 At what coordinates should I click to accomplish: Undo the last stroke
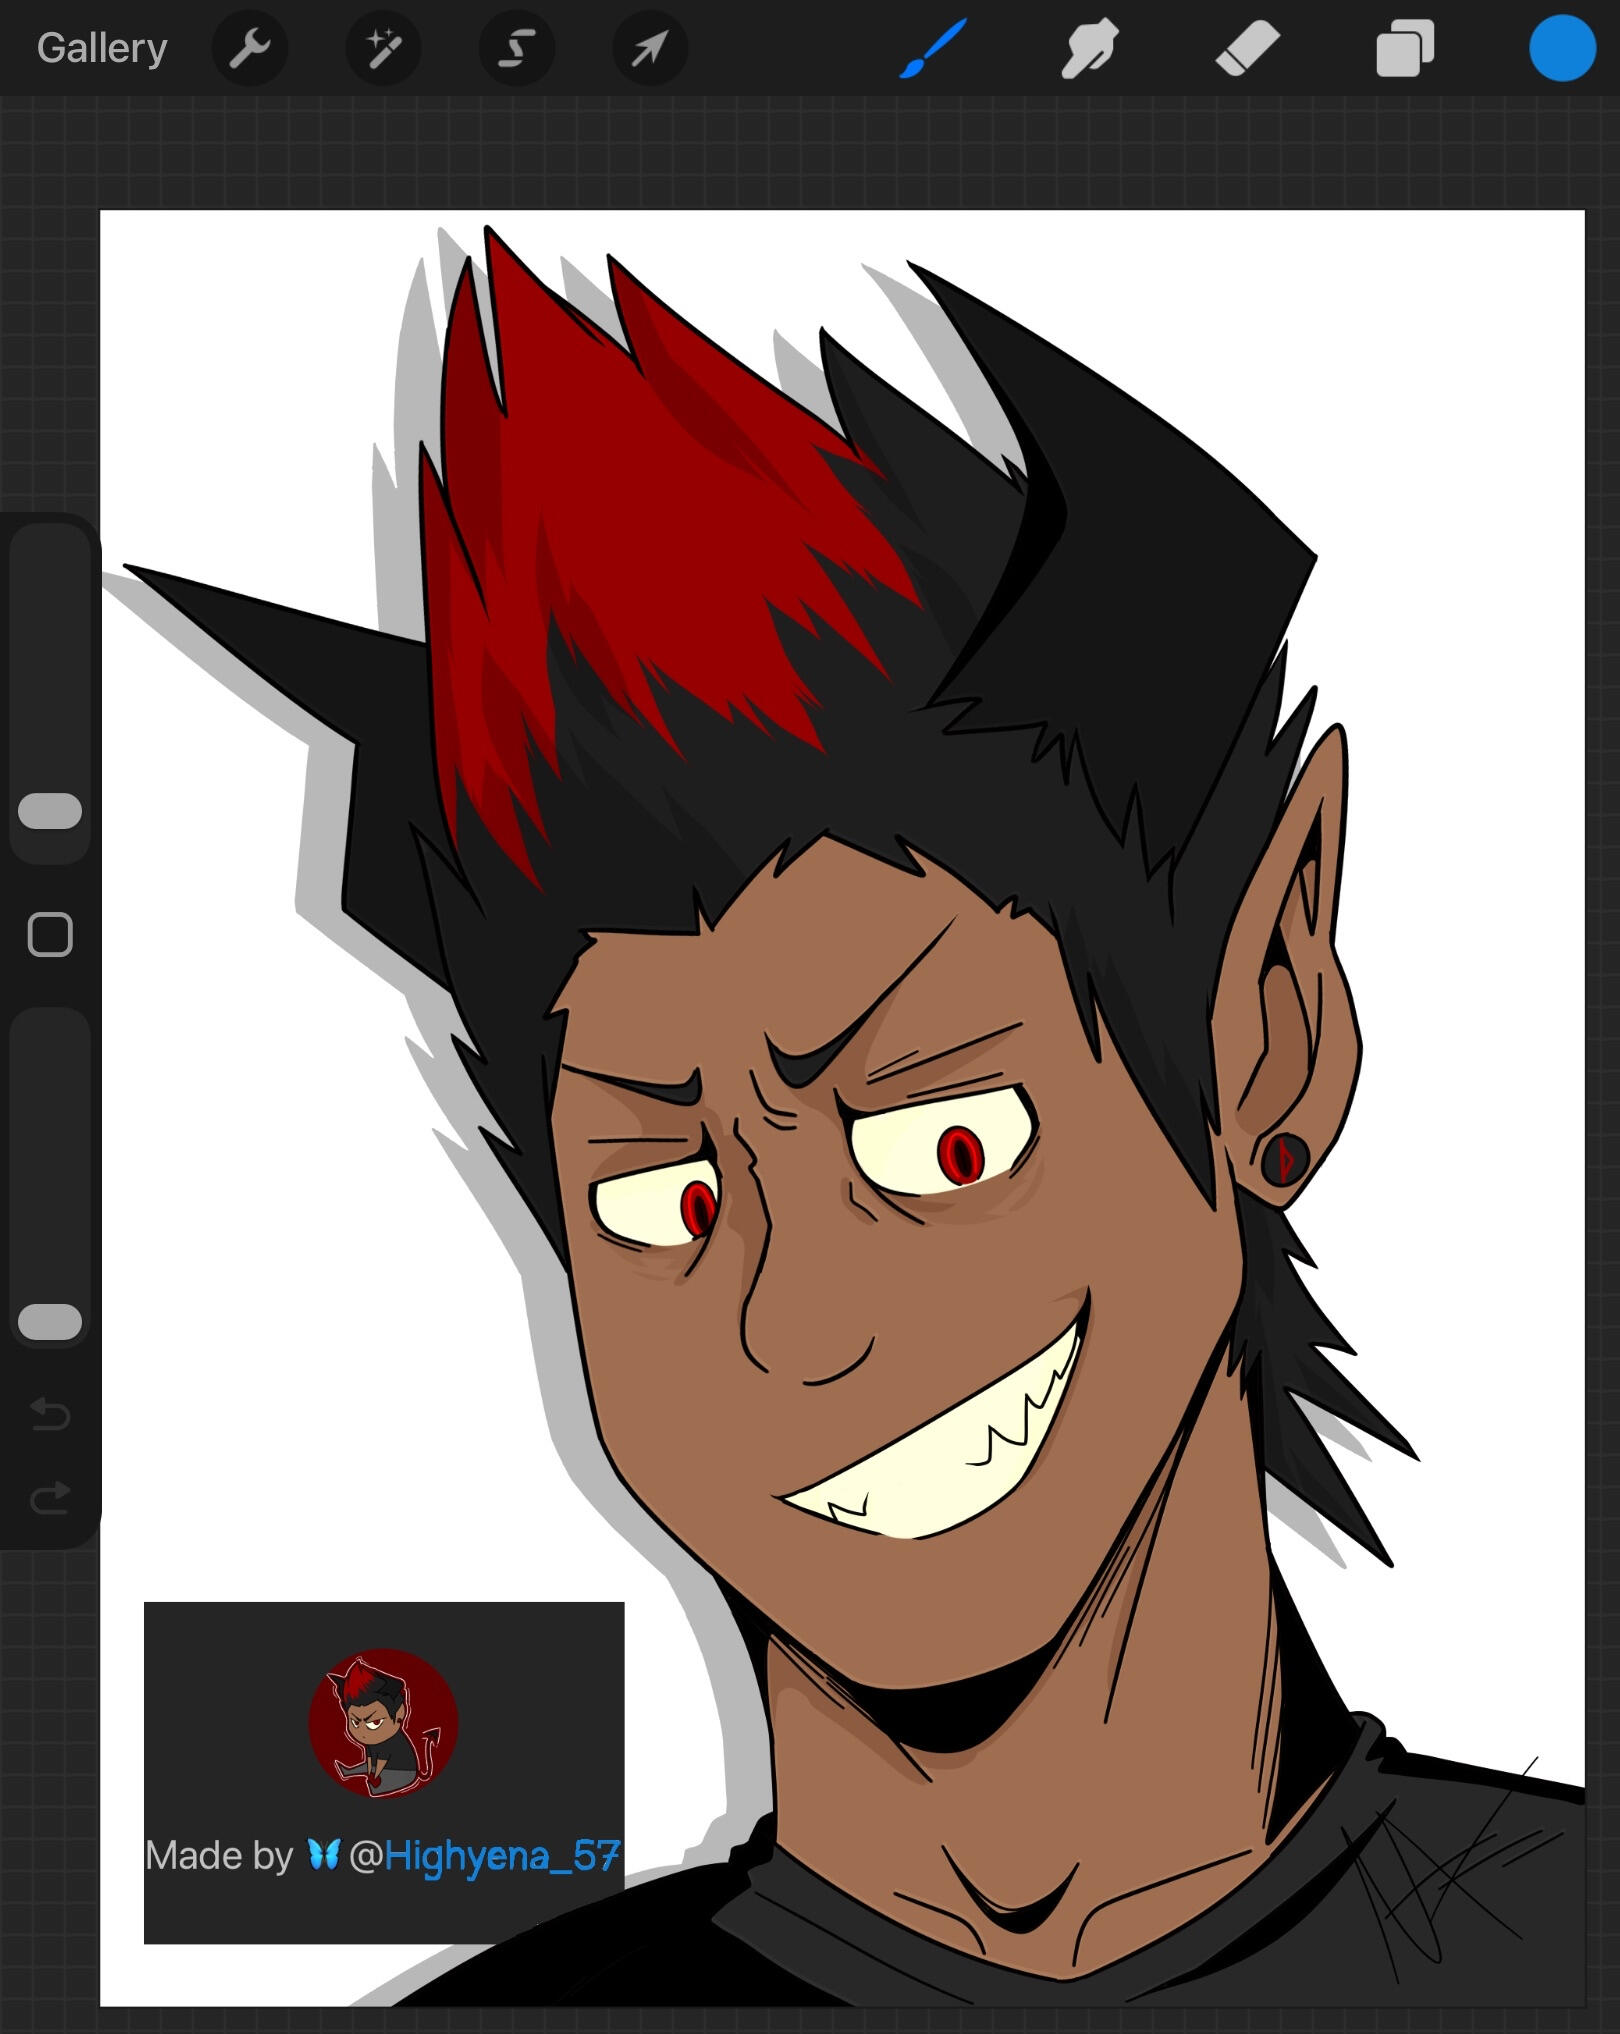tap(50, 1414)
